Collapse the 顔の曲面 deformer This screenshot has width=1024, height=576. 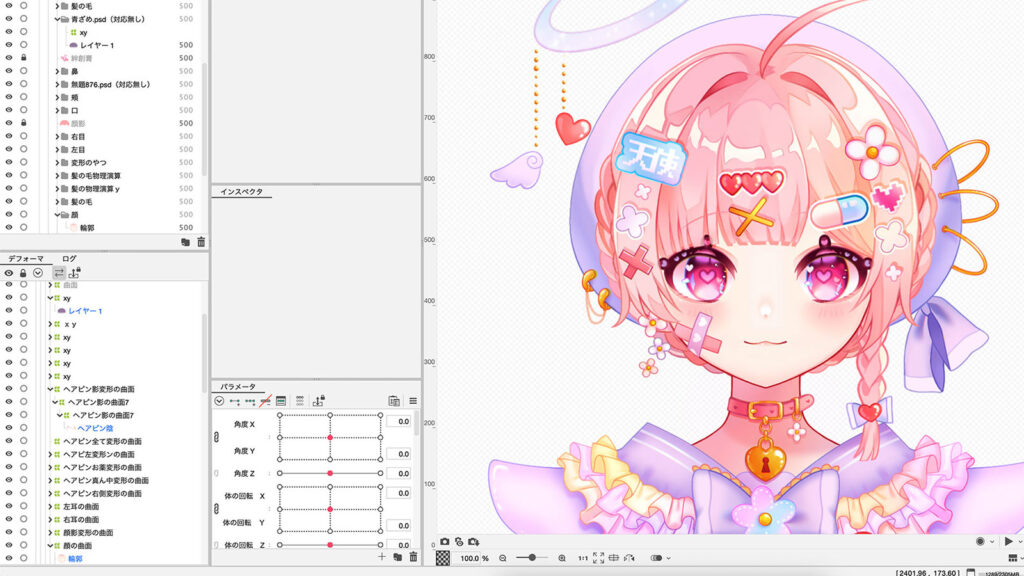pos(50,546)
